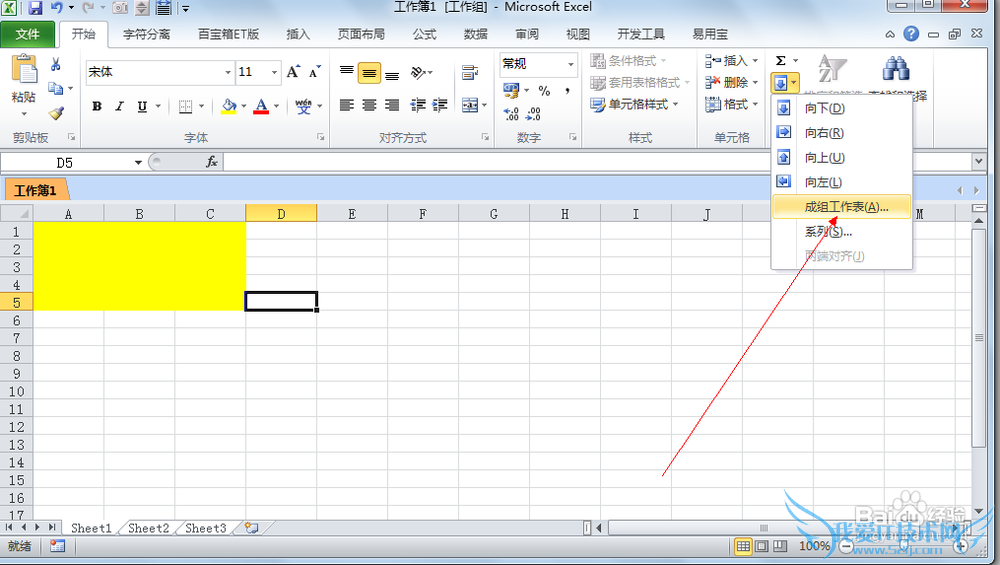Toggle Underline formatting
1000x565 pixels.
point(142,106)
